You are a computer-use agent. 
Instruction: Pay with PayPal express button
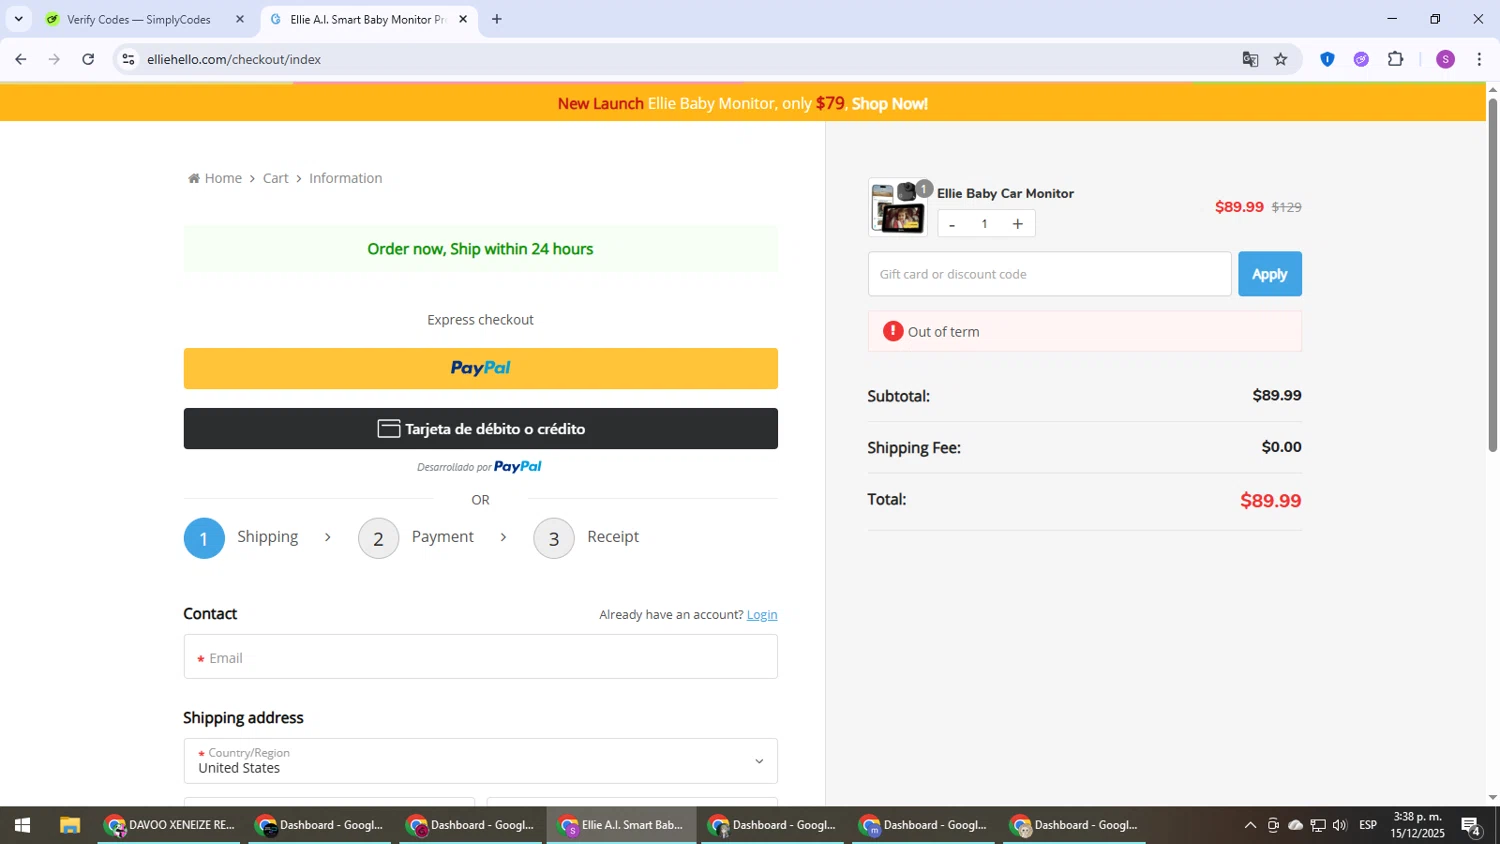pyautogui.click(x=480, y=368)
